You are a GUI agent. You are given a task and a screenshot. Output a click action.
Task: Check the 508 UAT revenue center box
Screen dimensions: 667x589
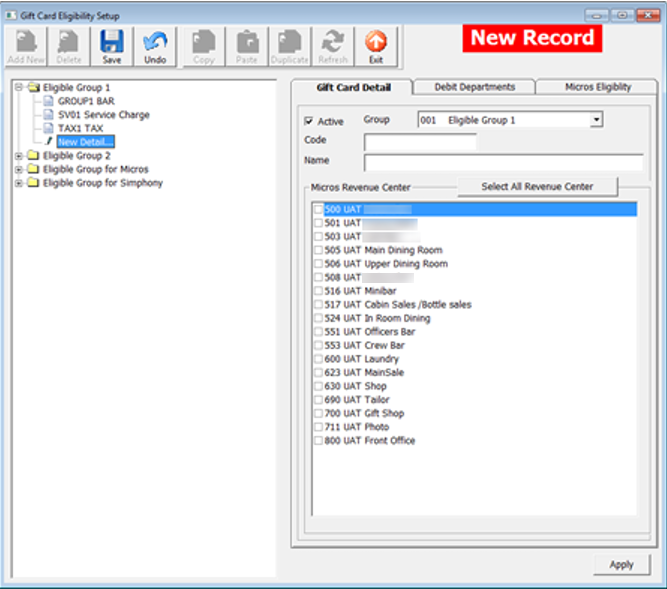[x=318, y=277]
